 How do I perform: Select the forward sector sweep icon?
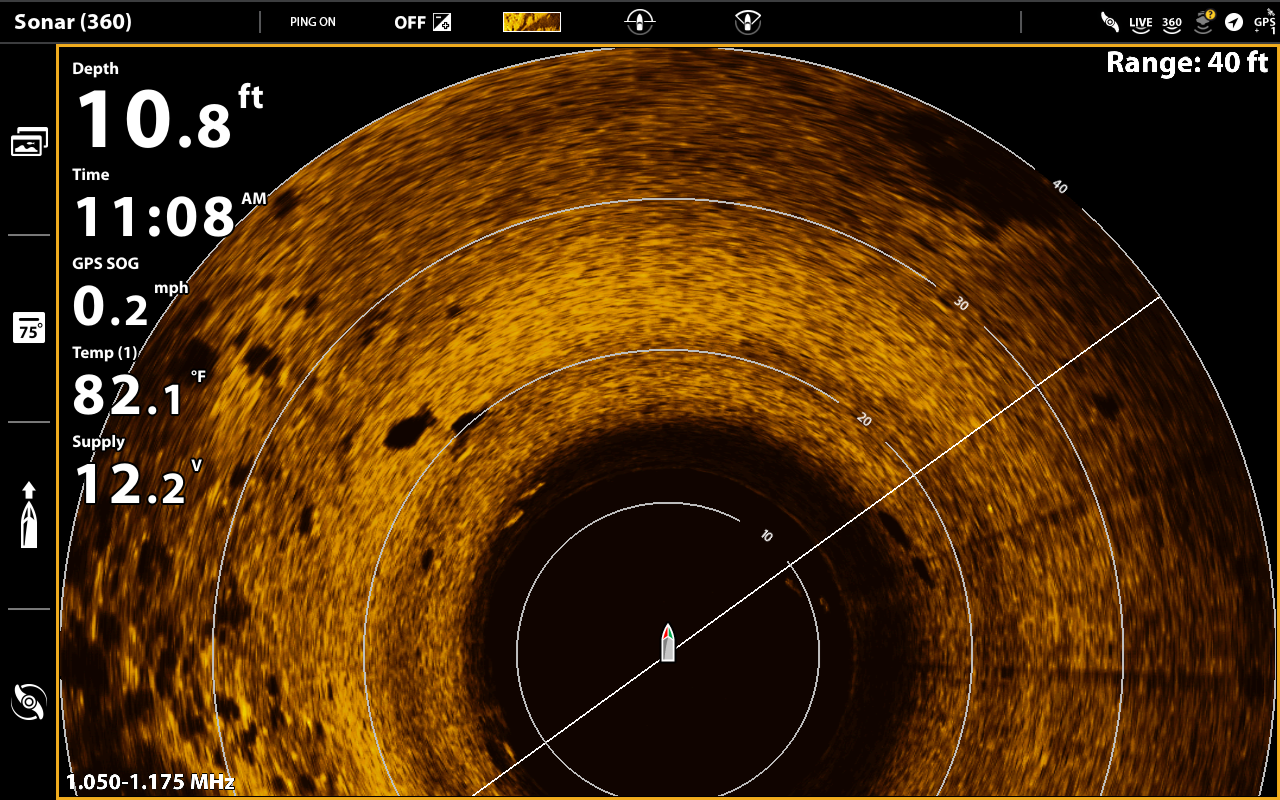(x=748, y=21)
